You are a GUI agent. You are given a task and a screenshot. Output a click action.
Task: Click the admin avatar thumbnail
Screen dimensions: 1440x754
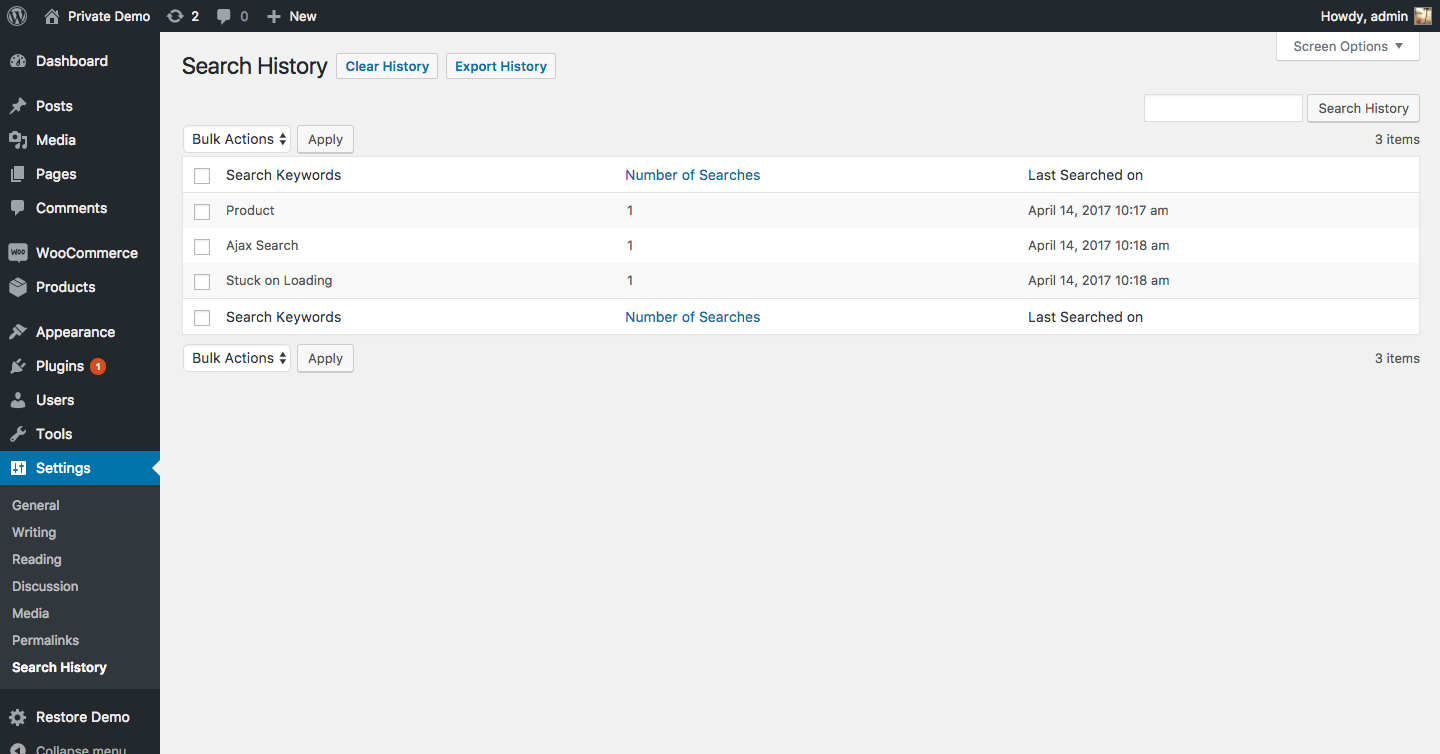point(1423,16)
